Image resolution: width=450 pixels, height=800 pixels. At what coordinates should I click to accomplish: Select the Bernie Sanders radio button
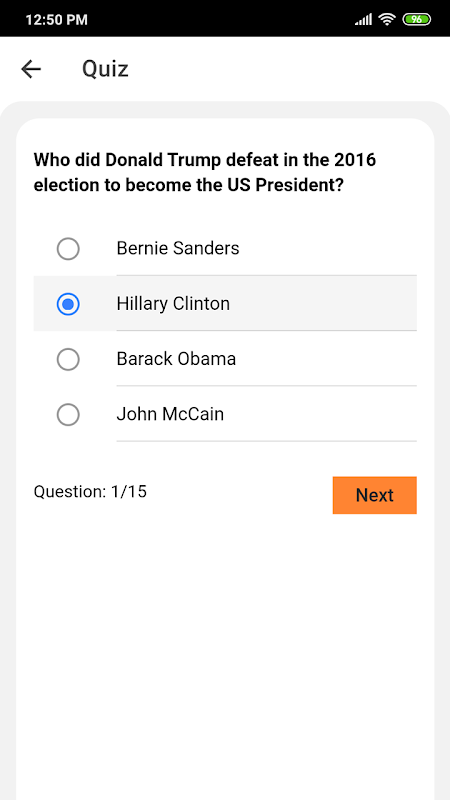68,249
